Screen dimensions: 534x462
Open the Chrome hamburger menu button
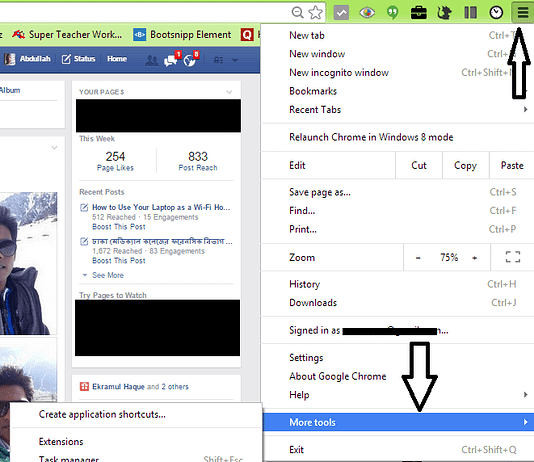(522, 13)
